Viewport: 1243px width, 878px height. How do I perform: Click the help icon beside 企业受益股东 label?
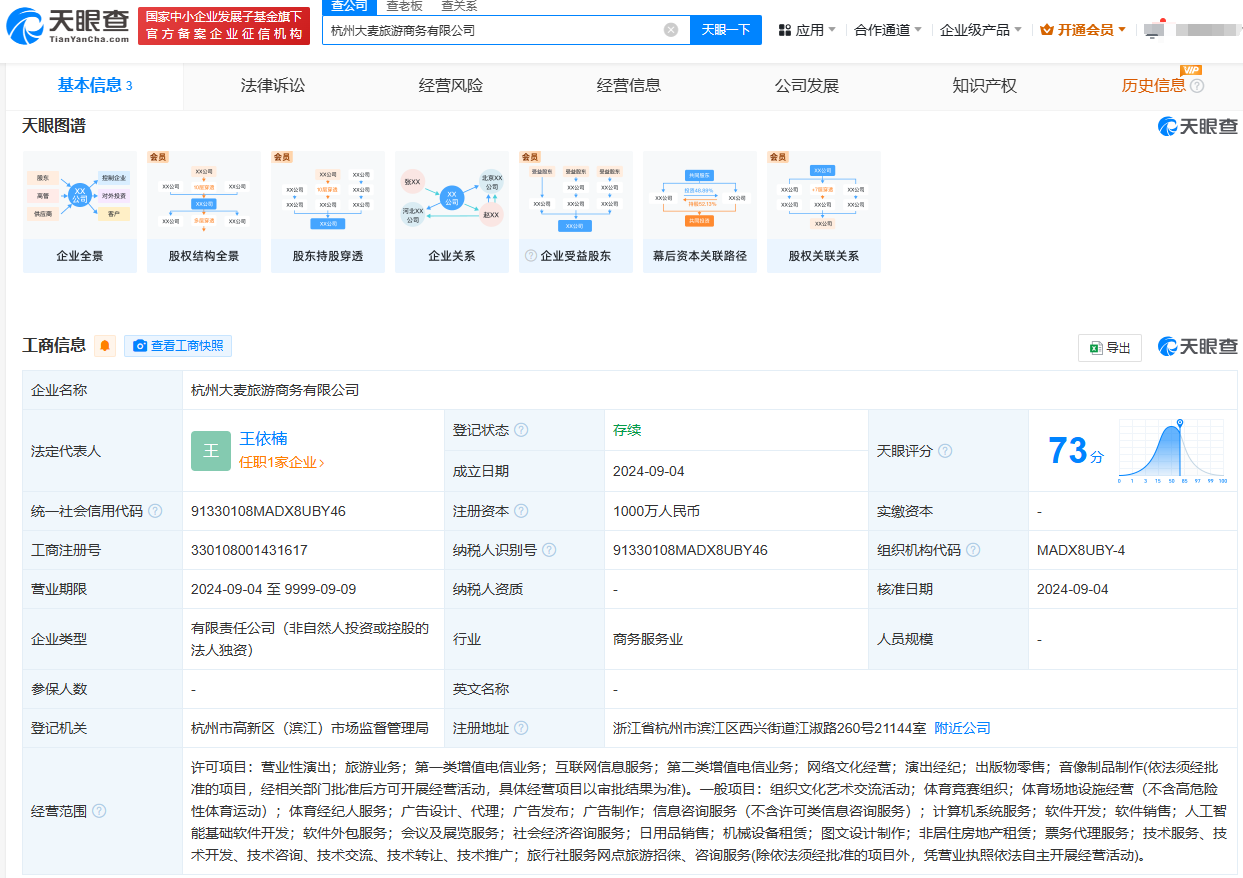click(x=531, y=256)
